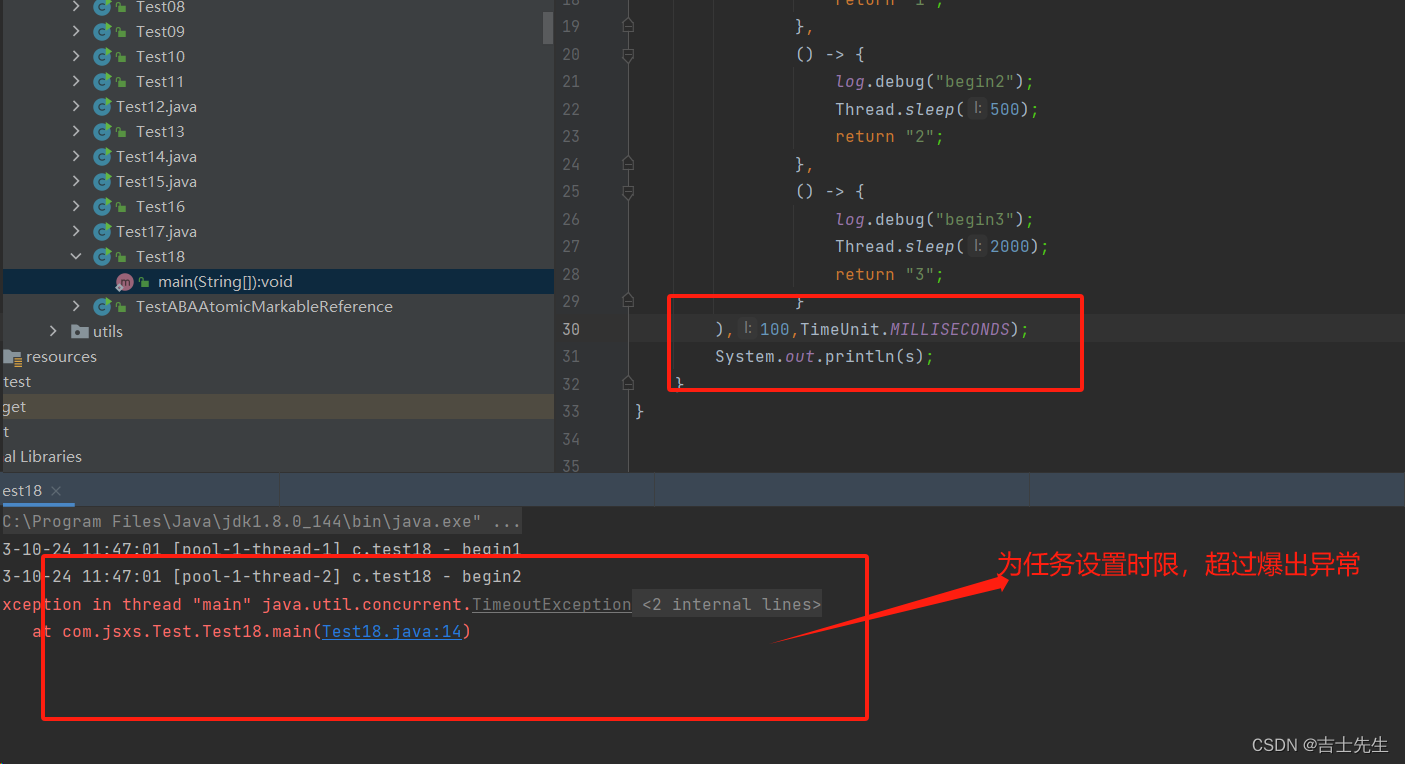Expand the Test16 tree node
The width and height of the screenshot is (1405, 764).
76,206
